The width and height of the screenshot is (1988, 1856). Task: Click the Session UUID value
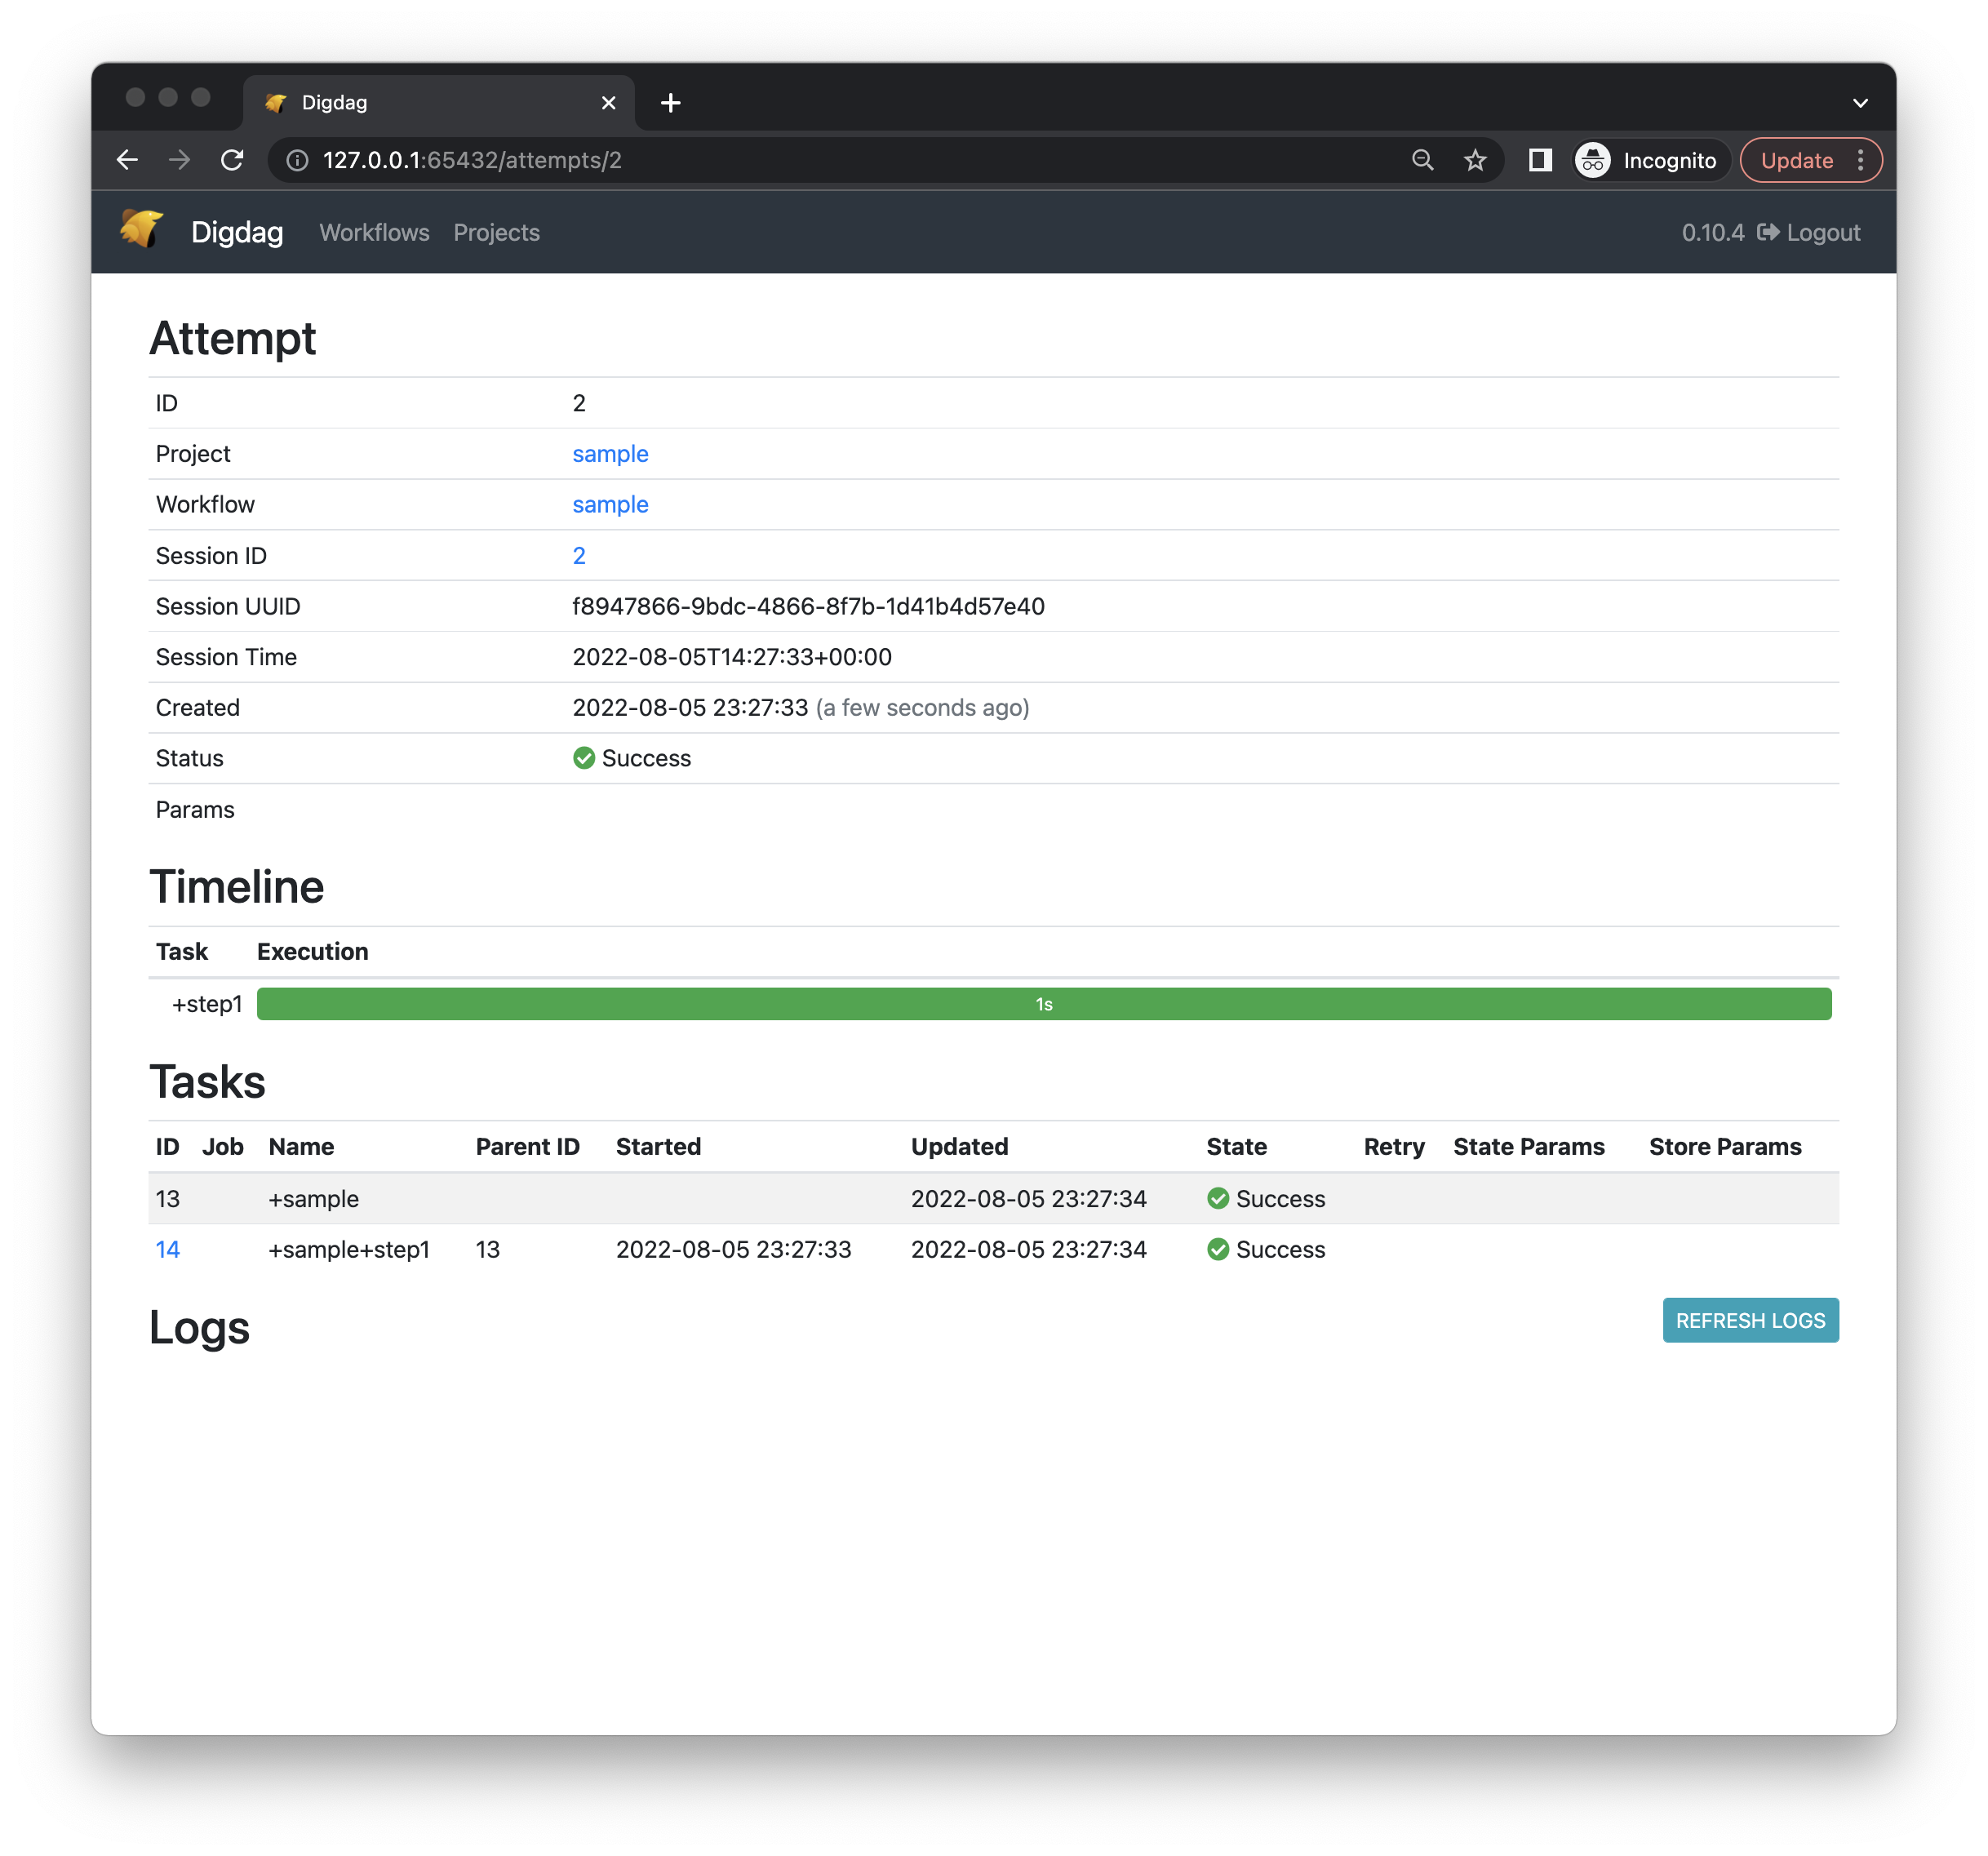(x=808, y=606)
